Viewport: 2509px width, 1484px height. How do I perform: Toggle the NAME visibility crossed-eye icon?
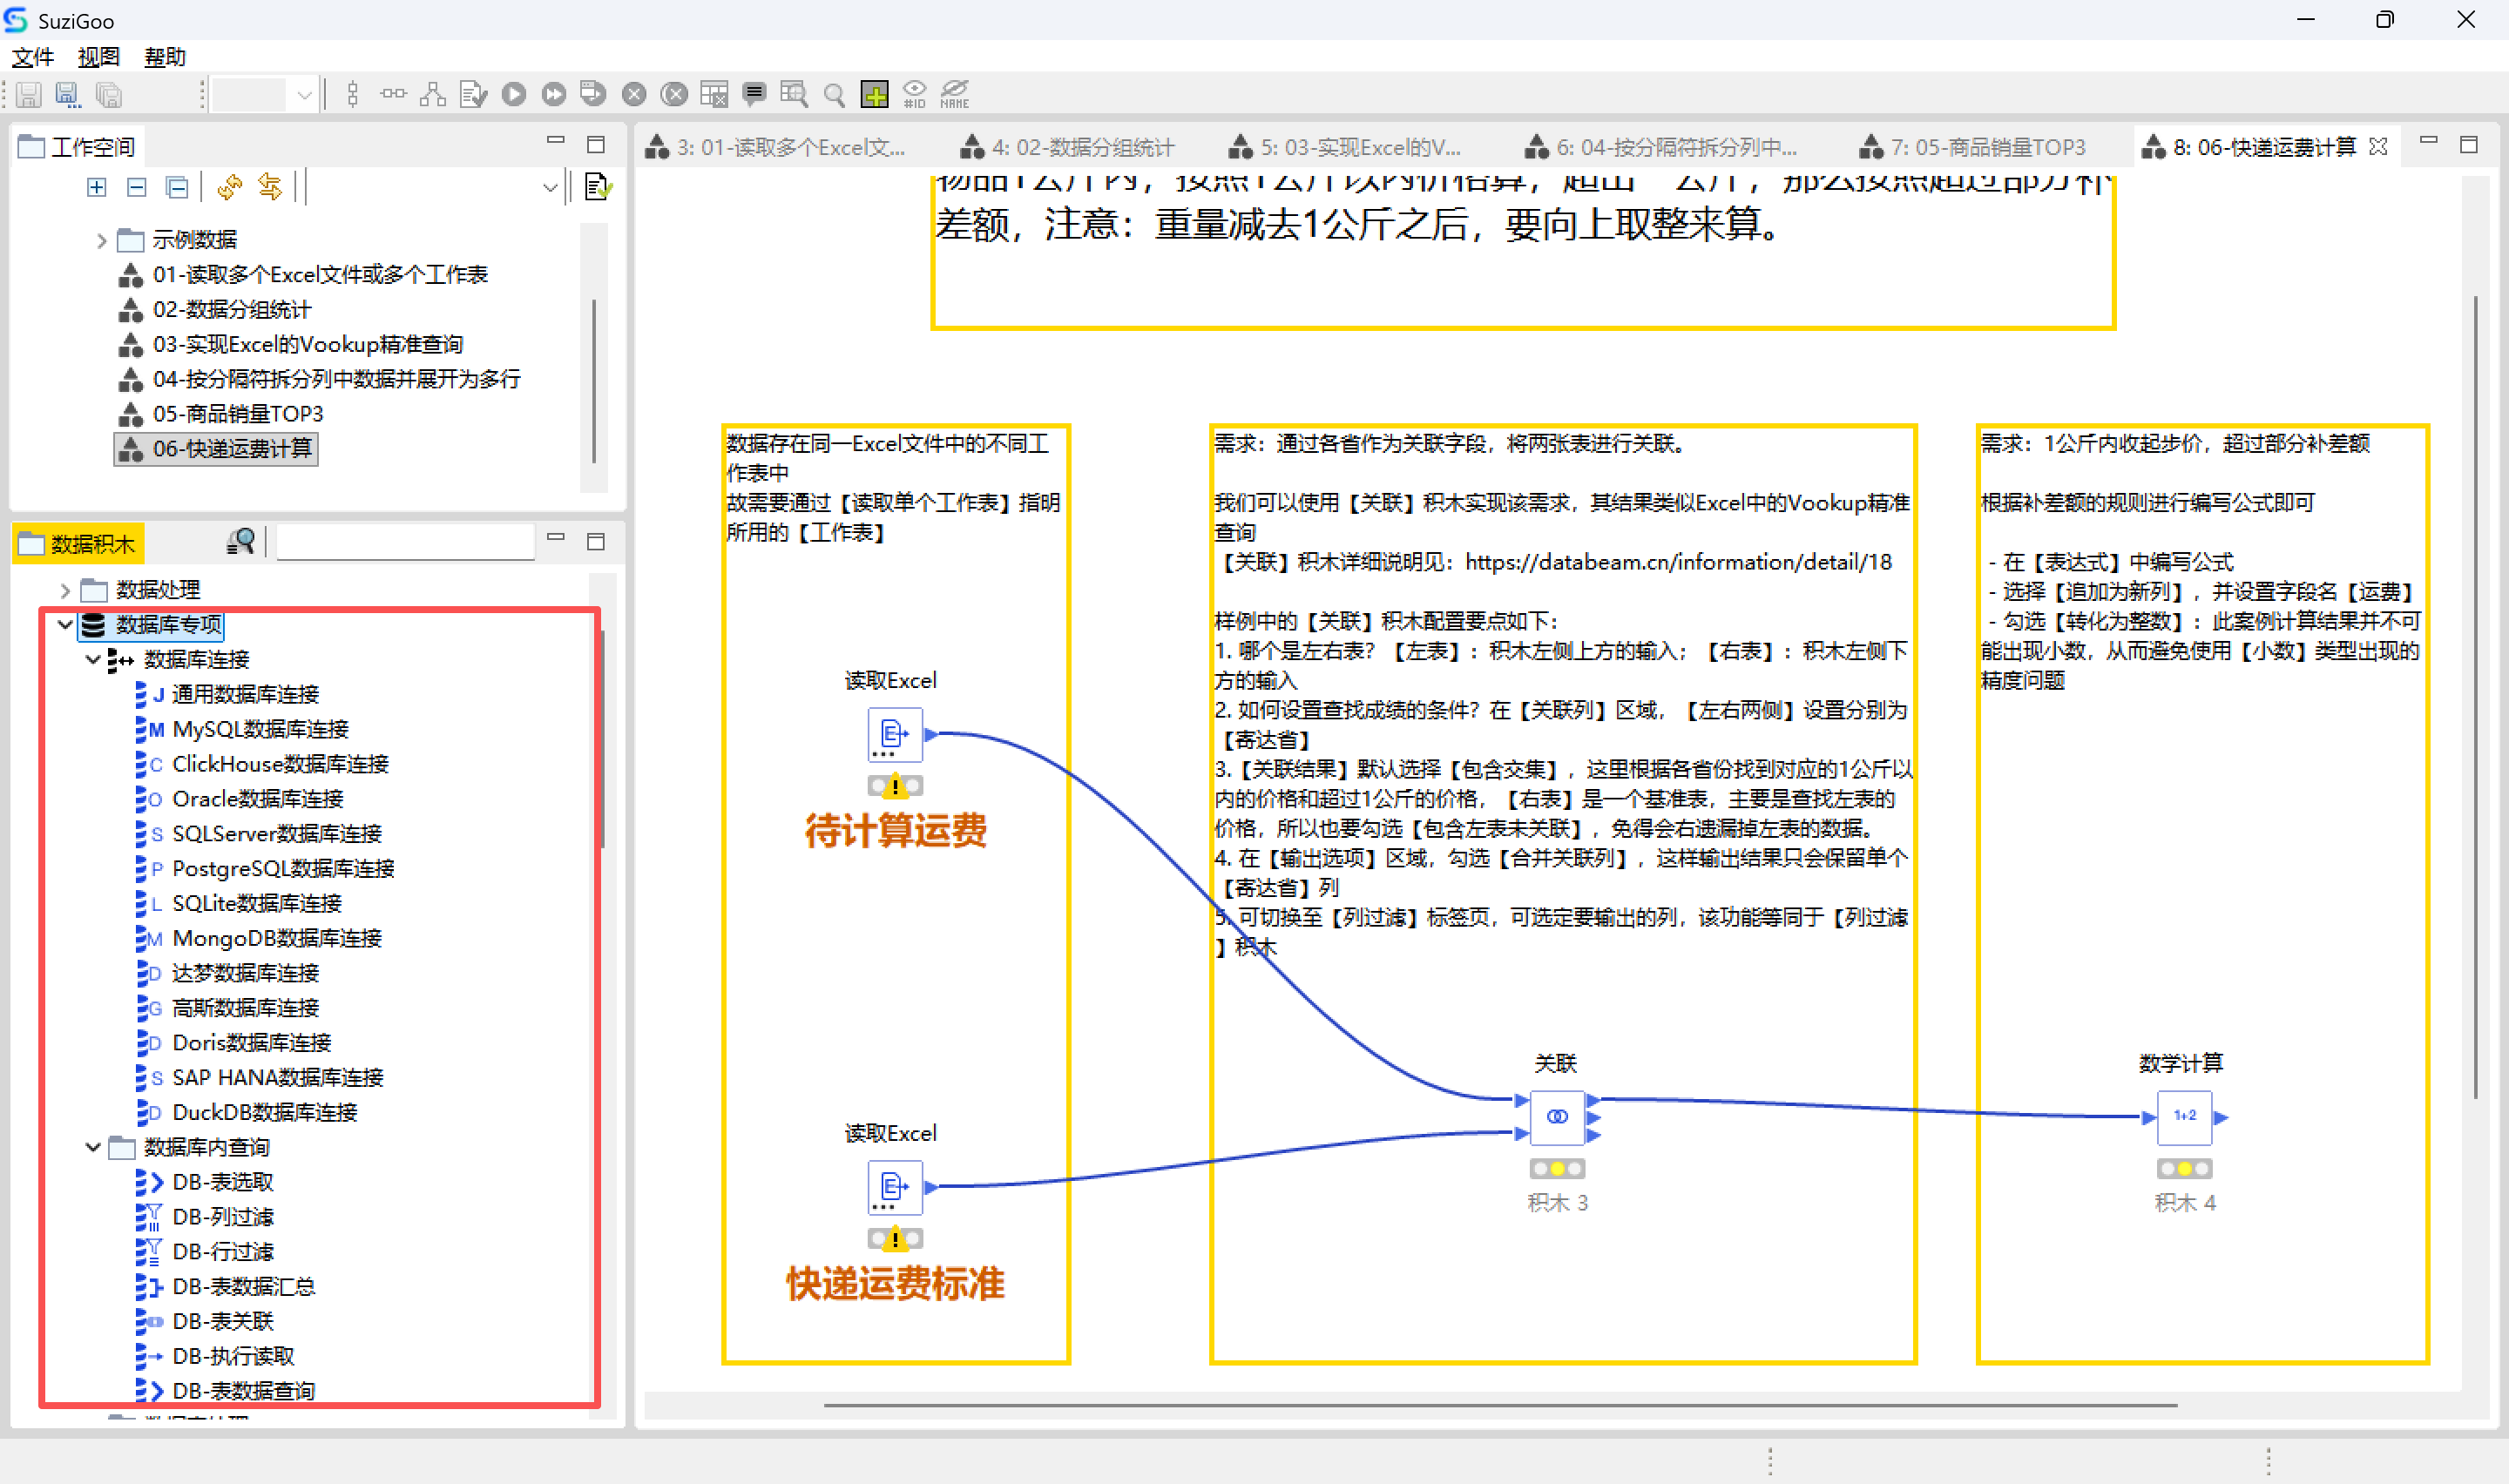(955, 95)
